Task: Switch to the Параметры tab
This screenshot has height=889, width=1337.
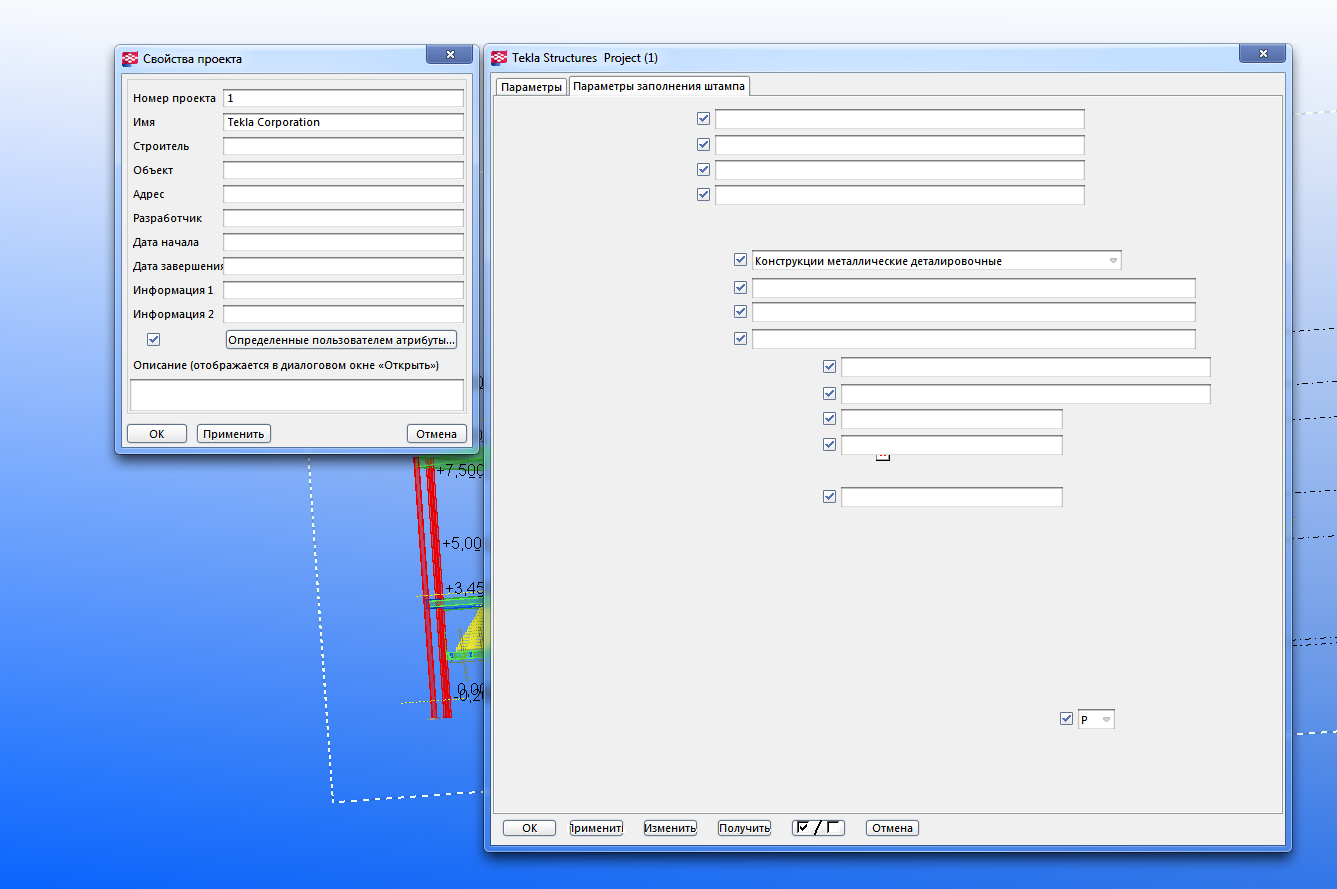Action: [x=531, y=87]
